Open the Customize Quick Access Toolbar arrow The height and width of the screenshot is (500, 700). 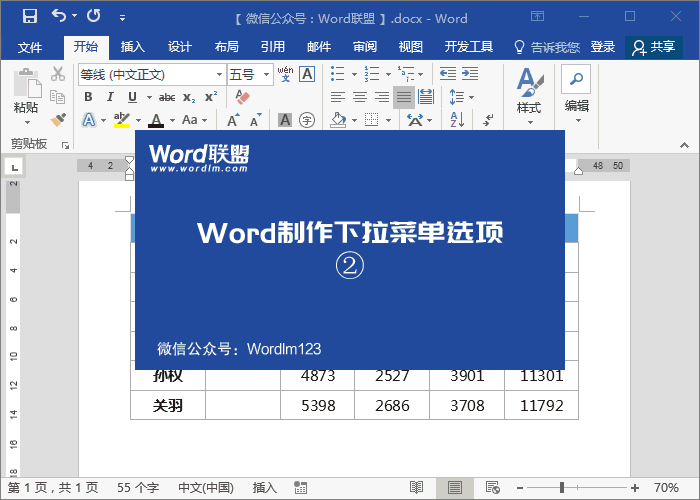(122, 18)
